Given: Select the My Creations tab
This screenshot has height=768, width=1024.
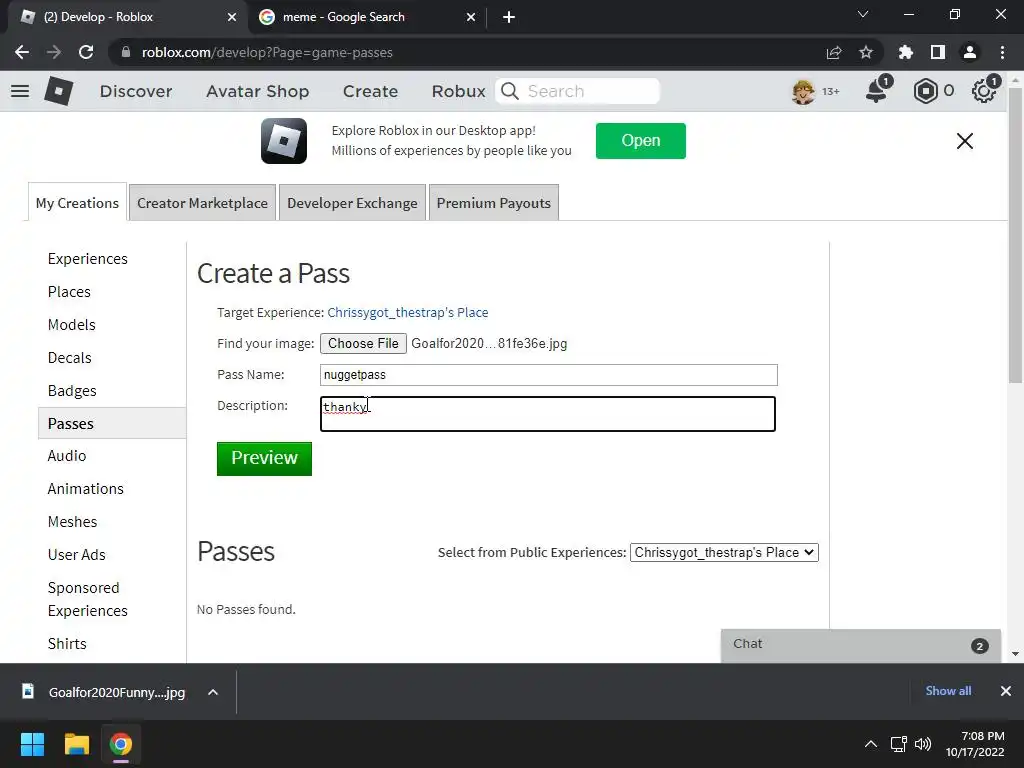Looking at the screenshot, I should click(x=77, y=202).
